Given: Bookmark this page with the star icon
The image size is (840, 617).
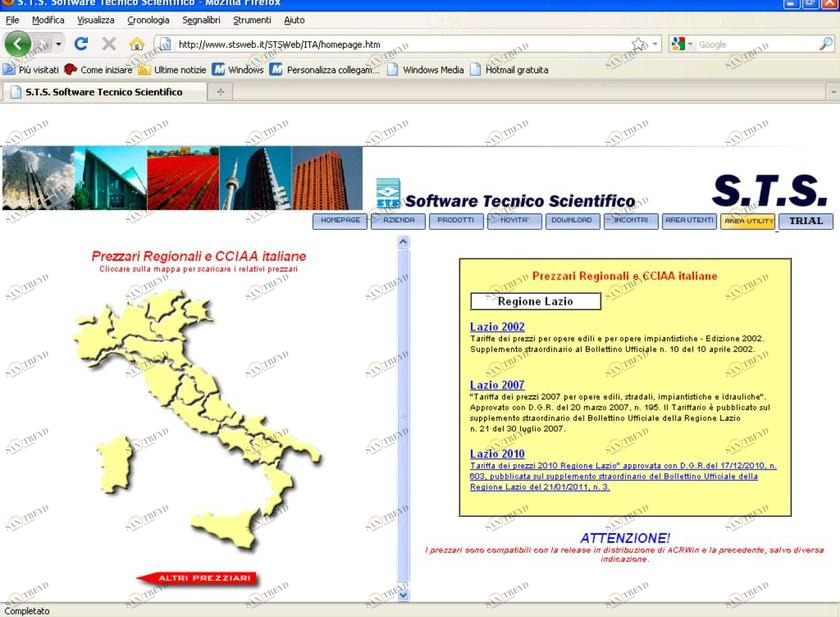Looking at the screenshot, I should (638, 44).
